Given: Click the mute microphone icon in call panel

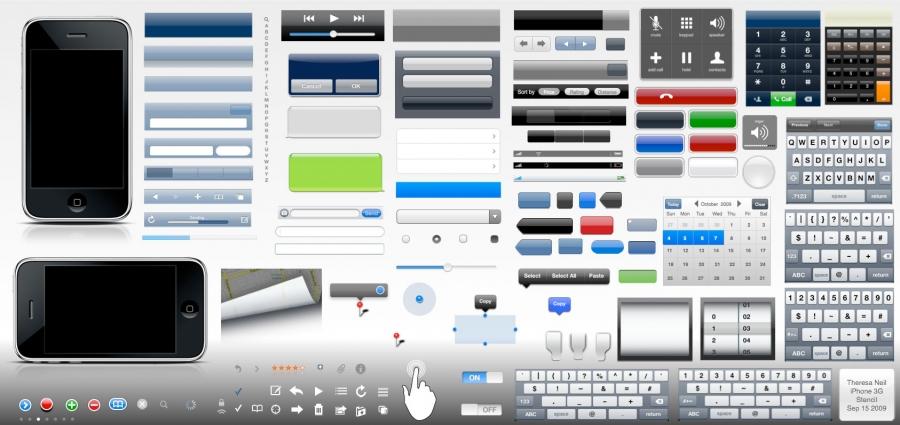Looking at the screenshot, I should click(x=655, y=24).
